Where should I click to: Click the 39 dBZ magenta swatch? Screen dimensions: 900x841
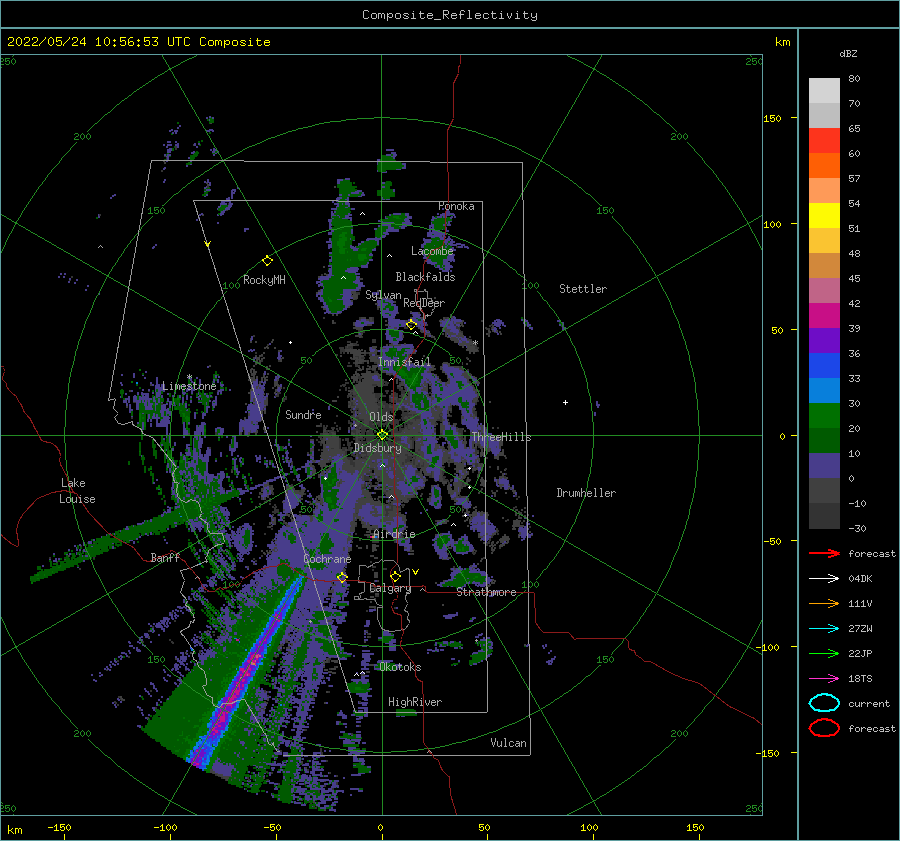[824, 316]
